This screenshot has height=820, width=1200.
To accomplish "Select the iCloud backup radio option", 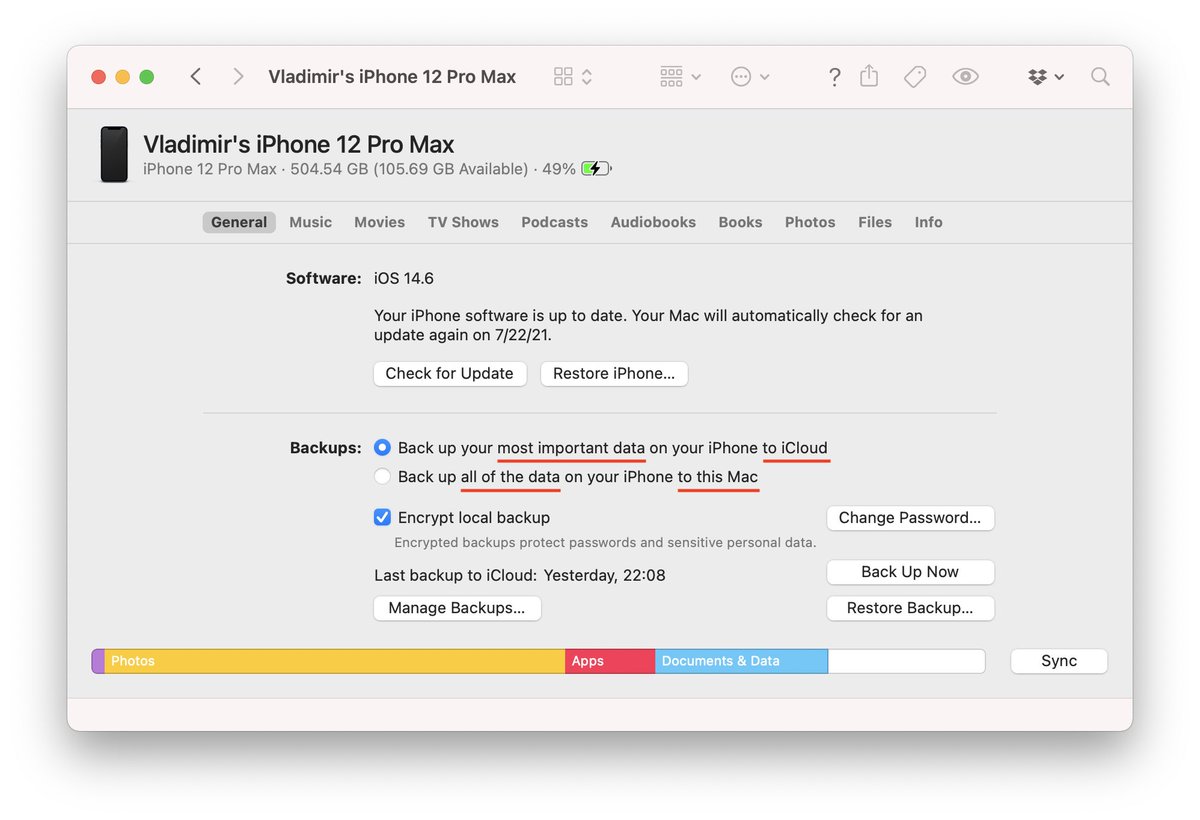I will click(382, 448).
